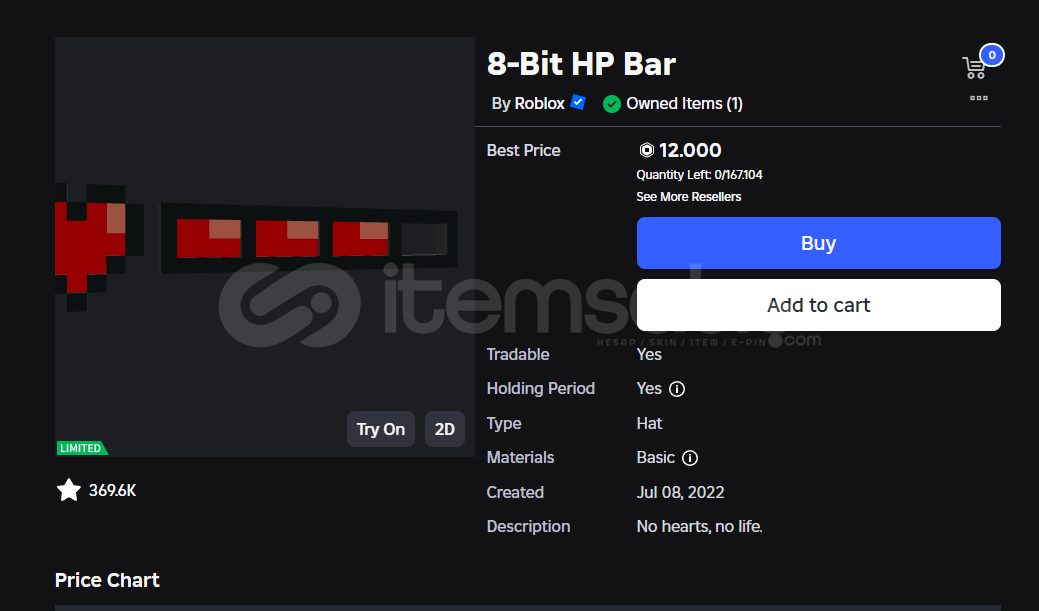This screenshot has width=1039, height=611.
Task: Show Holding Period info icon tooltip
Action: click(677, 389)
